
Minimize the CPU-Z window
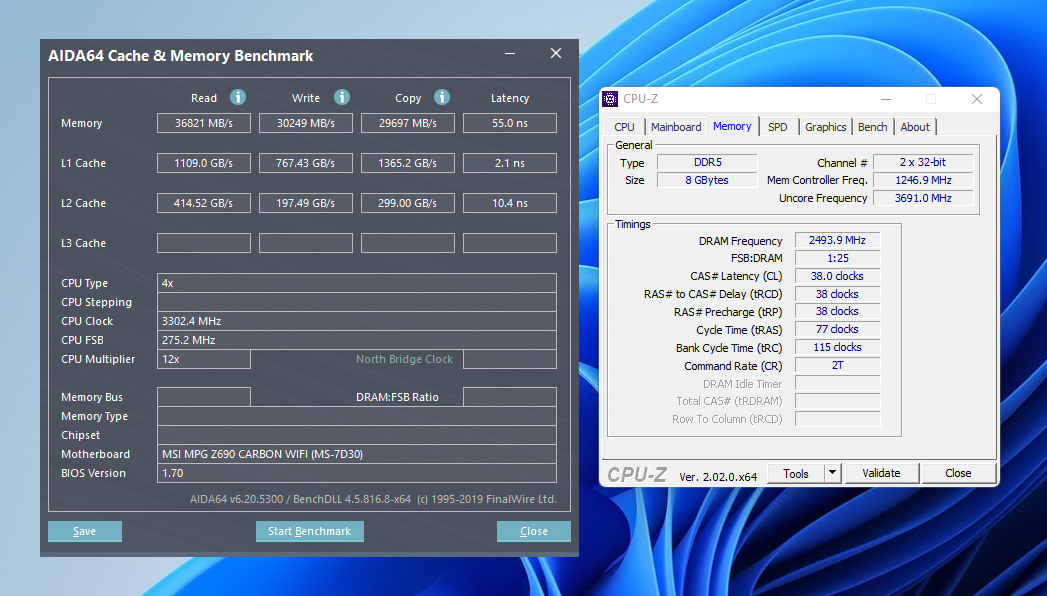(886, 99)
